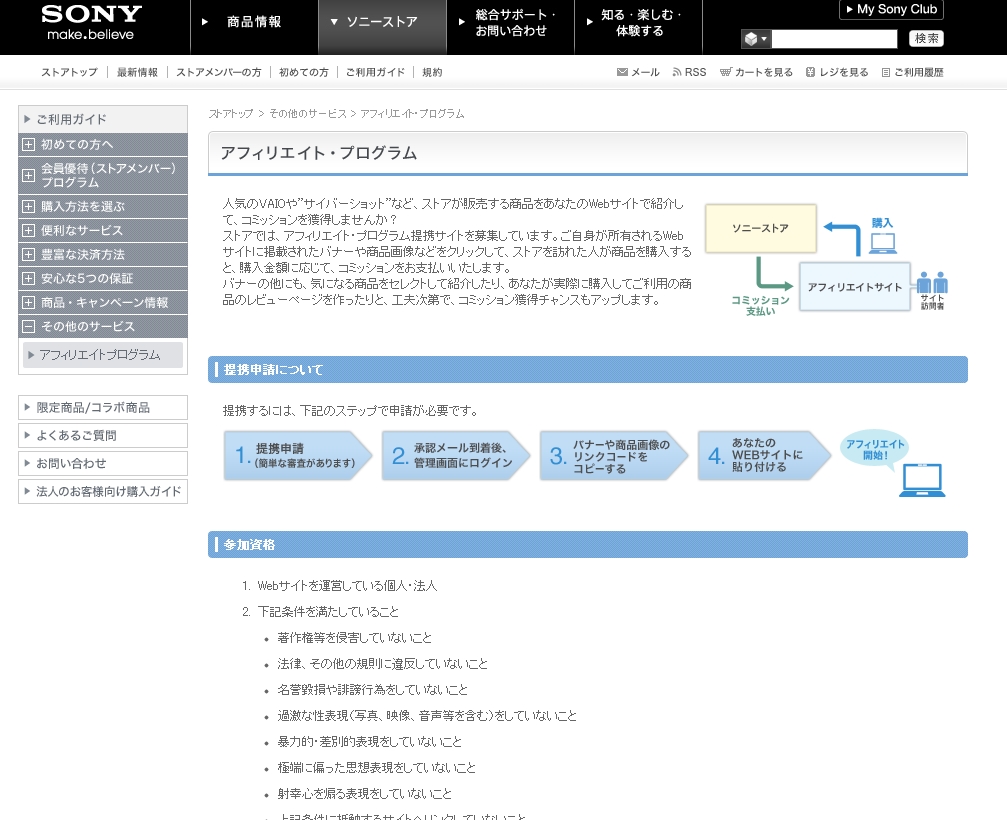Collapse その他のサービス section

tap(103, 326)
